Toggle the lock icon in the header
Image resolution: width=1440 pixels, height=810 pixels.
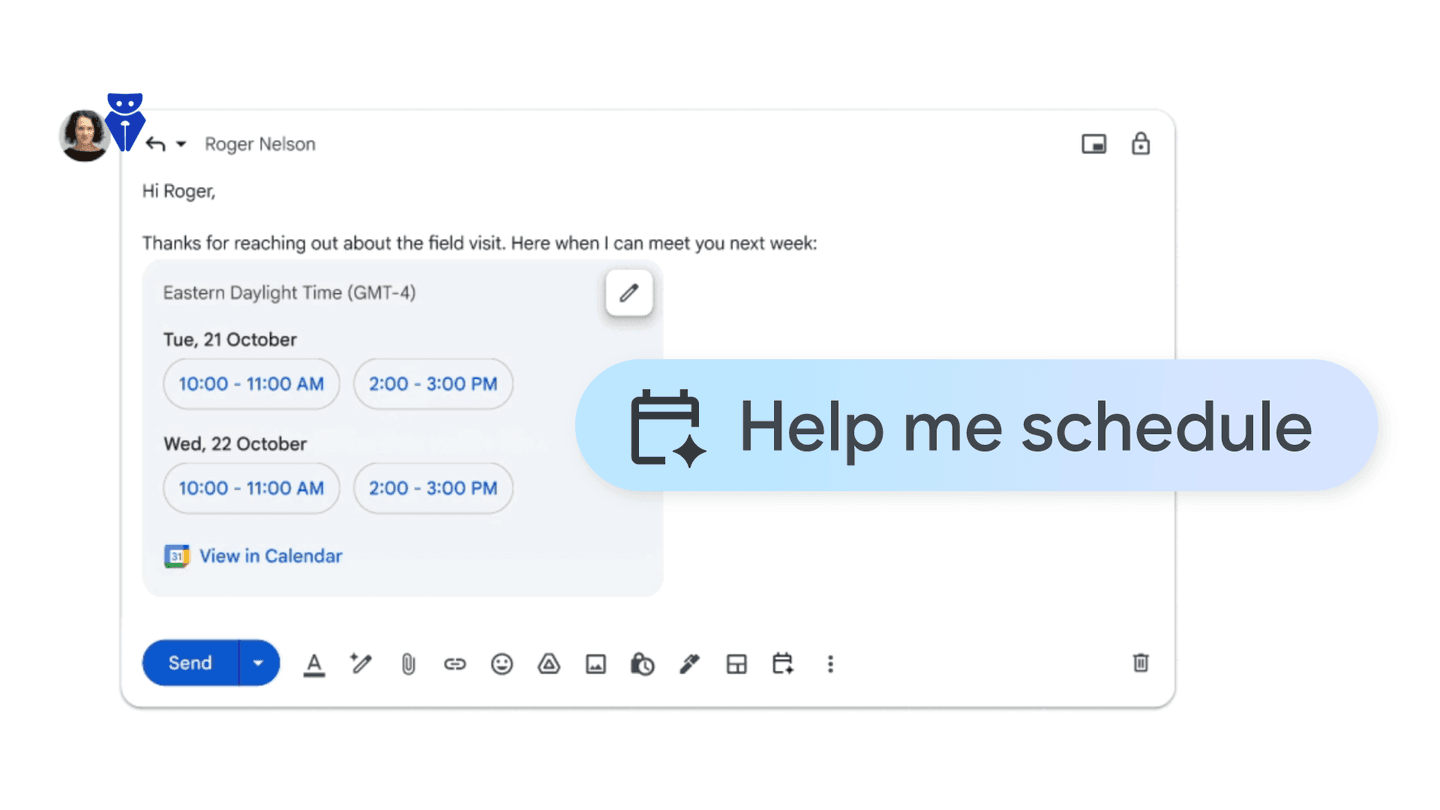(x=1141, y=144)
